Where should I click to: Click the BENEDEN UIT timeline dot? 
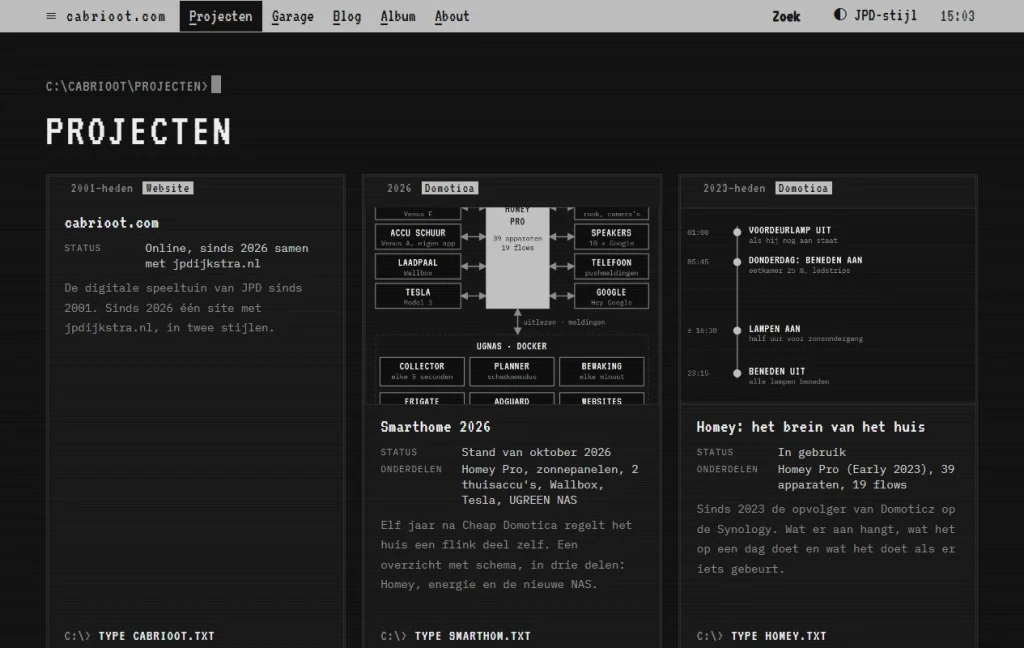[737, 373]
